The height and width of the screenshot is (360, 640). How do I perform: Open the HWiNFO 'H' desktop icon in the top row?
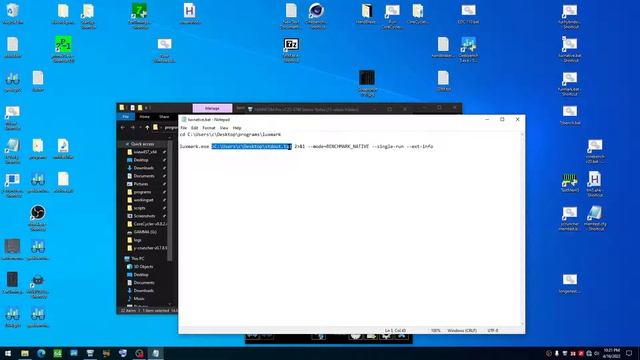pos(189,13)
